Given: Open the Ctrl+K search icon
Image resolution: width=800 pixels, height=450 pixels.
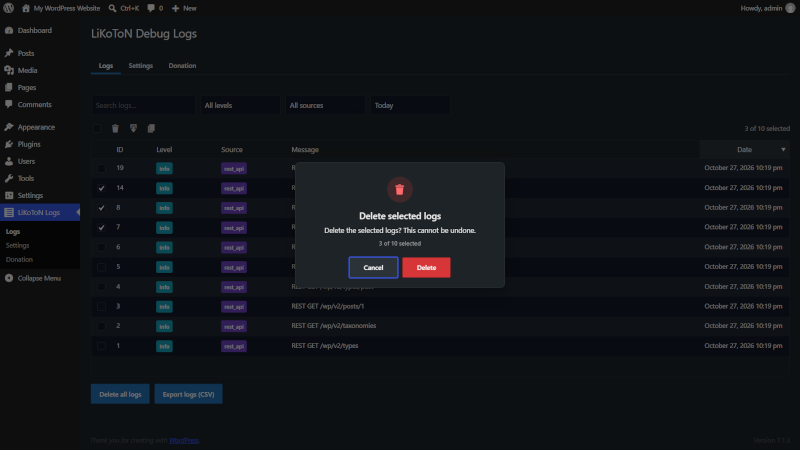Looking at the screenshot, I should point(112,8).
